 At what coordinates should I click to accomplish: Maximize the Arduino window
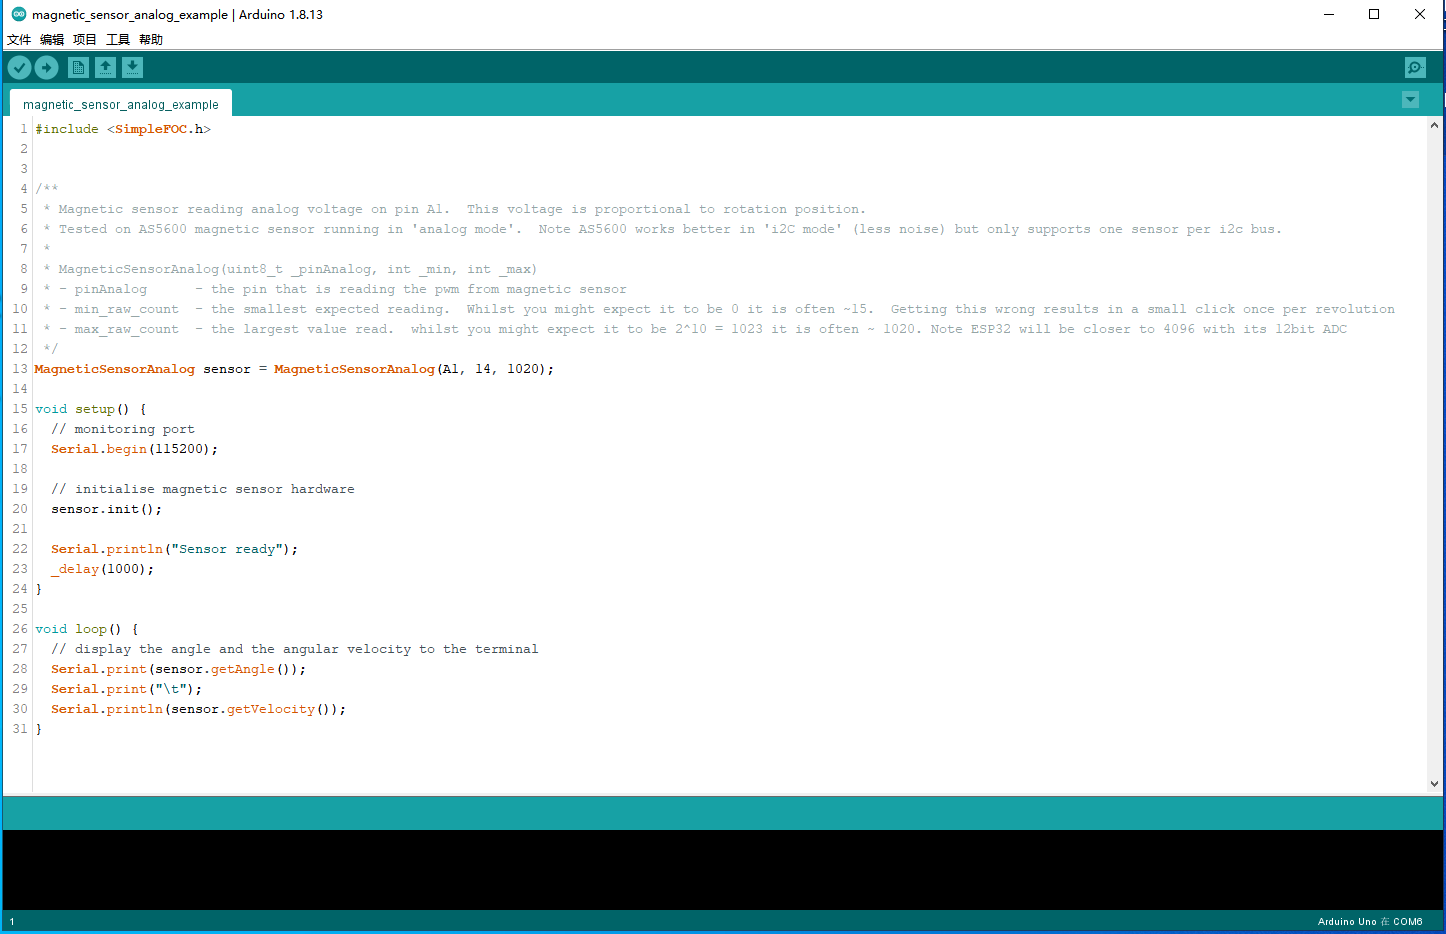tap(1374, 14)
